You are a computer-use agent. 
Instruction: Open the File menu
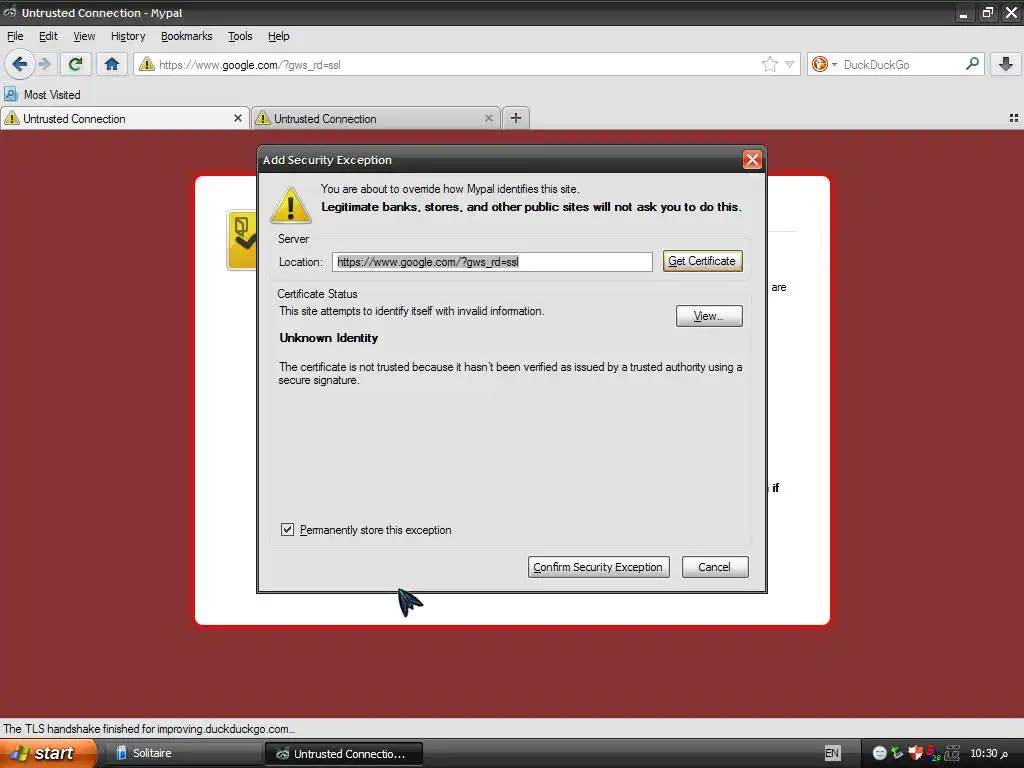coord(15,36)
